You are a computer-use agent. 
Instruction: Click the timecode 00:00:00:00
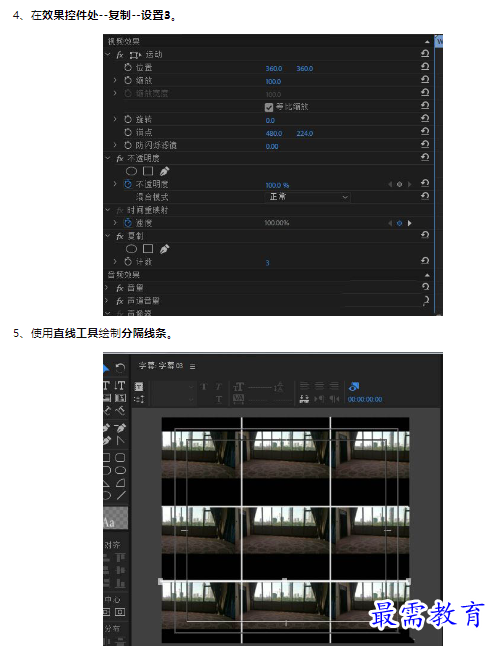click(x=365, y=399)
